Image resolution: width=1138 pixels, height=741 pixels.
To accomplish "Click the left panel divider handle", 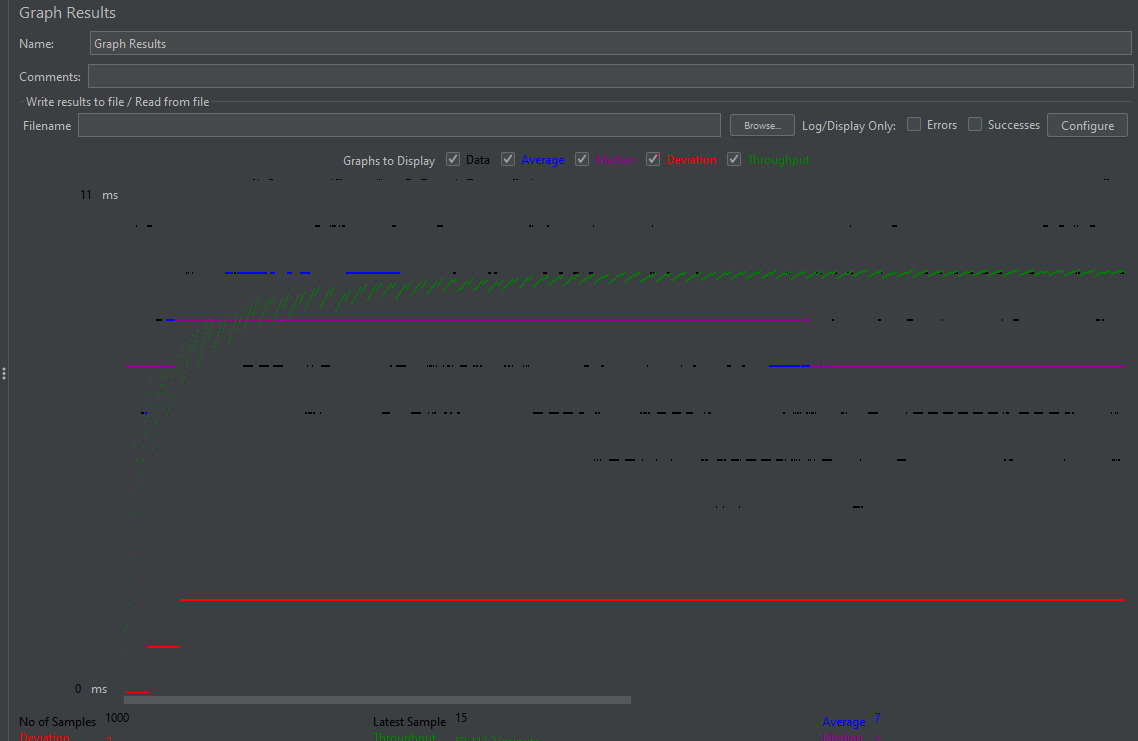I will pos(4,374).
